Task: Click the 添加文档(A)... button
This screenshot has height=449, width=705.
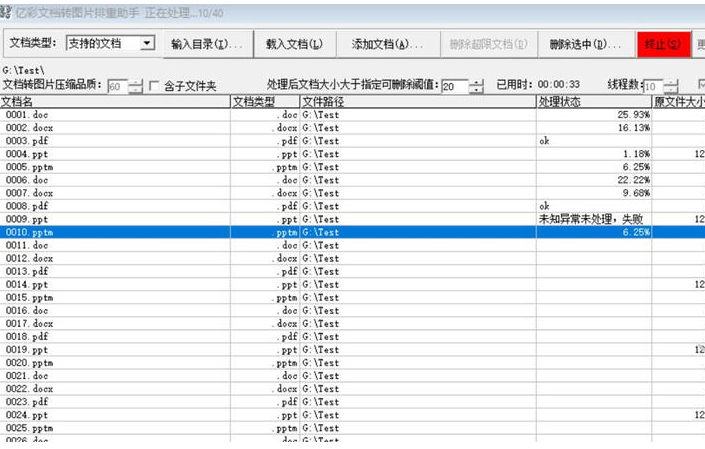Action: (x=388, y=44)
